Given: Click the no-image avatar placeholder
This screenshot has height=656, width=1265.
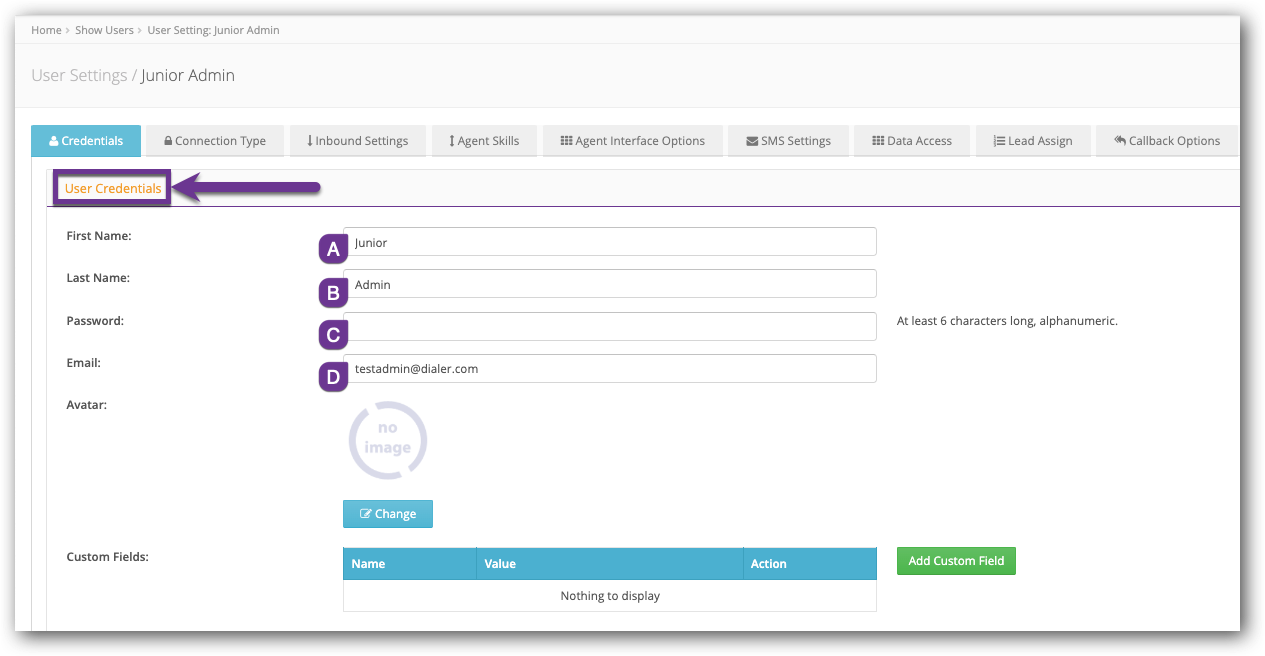Looking at the screenshot, I should tap(387, 440).
